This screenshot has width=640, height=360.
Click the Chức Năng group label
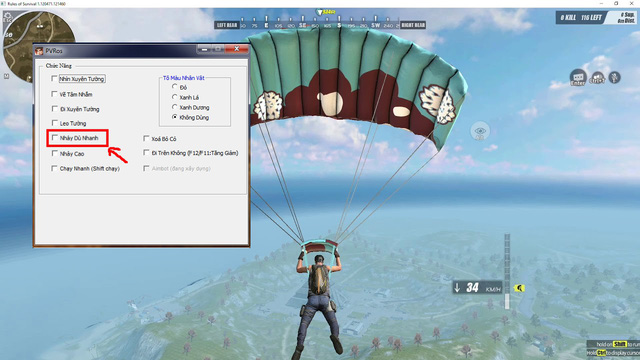tap(58, 65)
